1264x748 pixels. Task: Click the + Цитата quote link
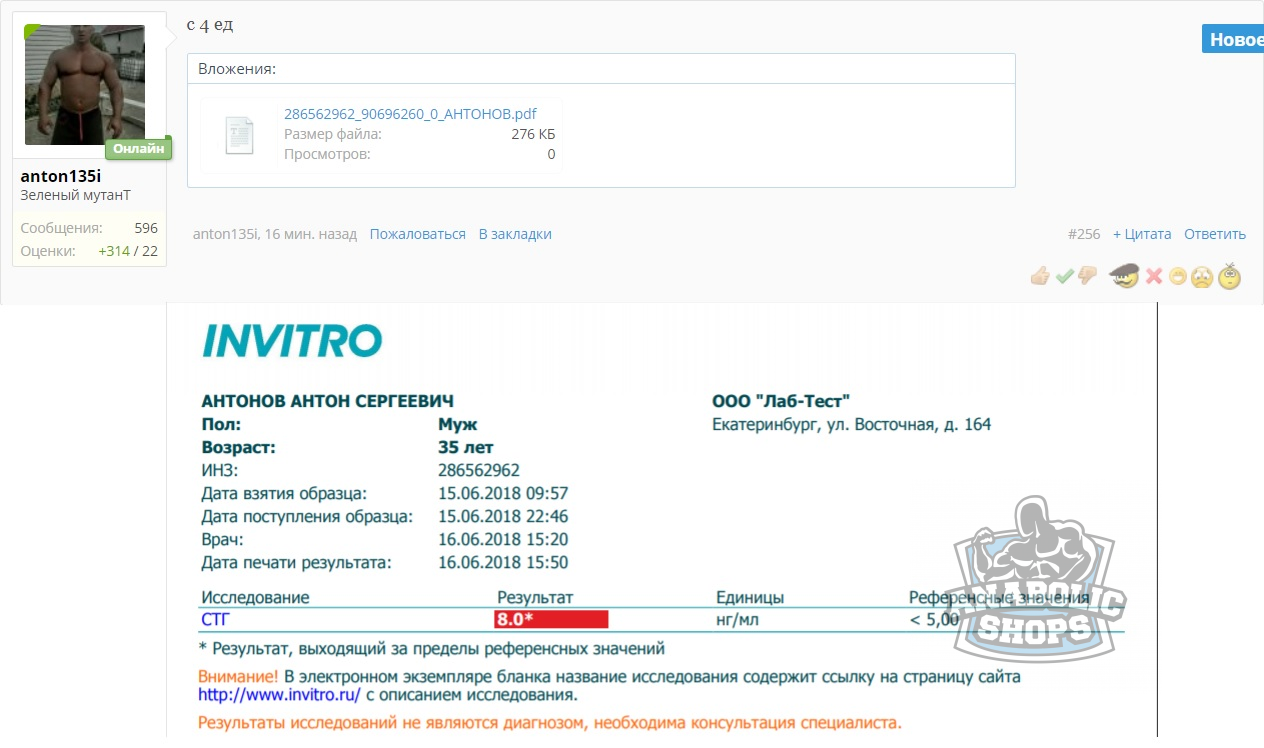tap(1141, 234)
